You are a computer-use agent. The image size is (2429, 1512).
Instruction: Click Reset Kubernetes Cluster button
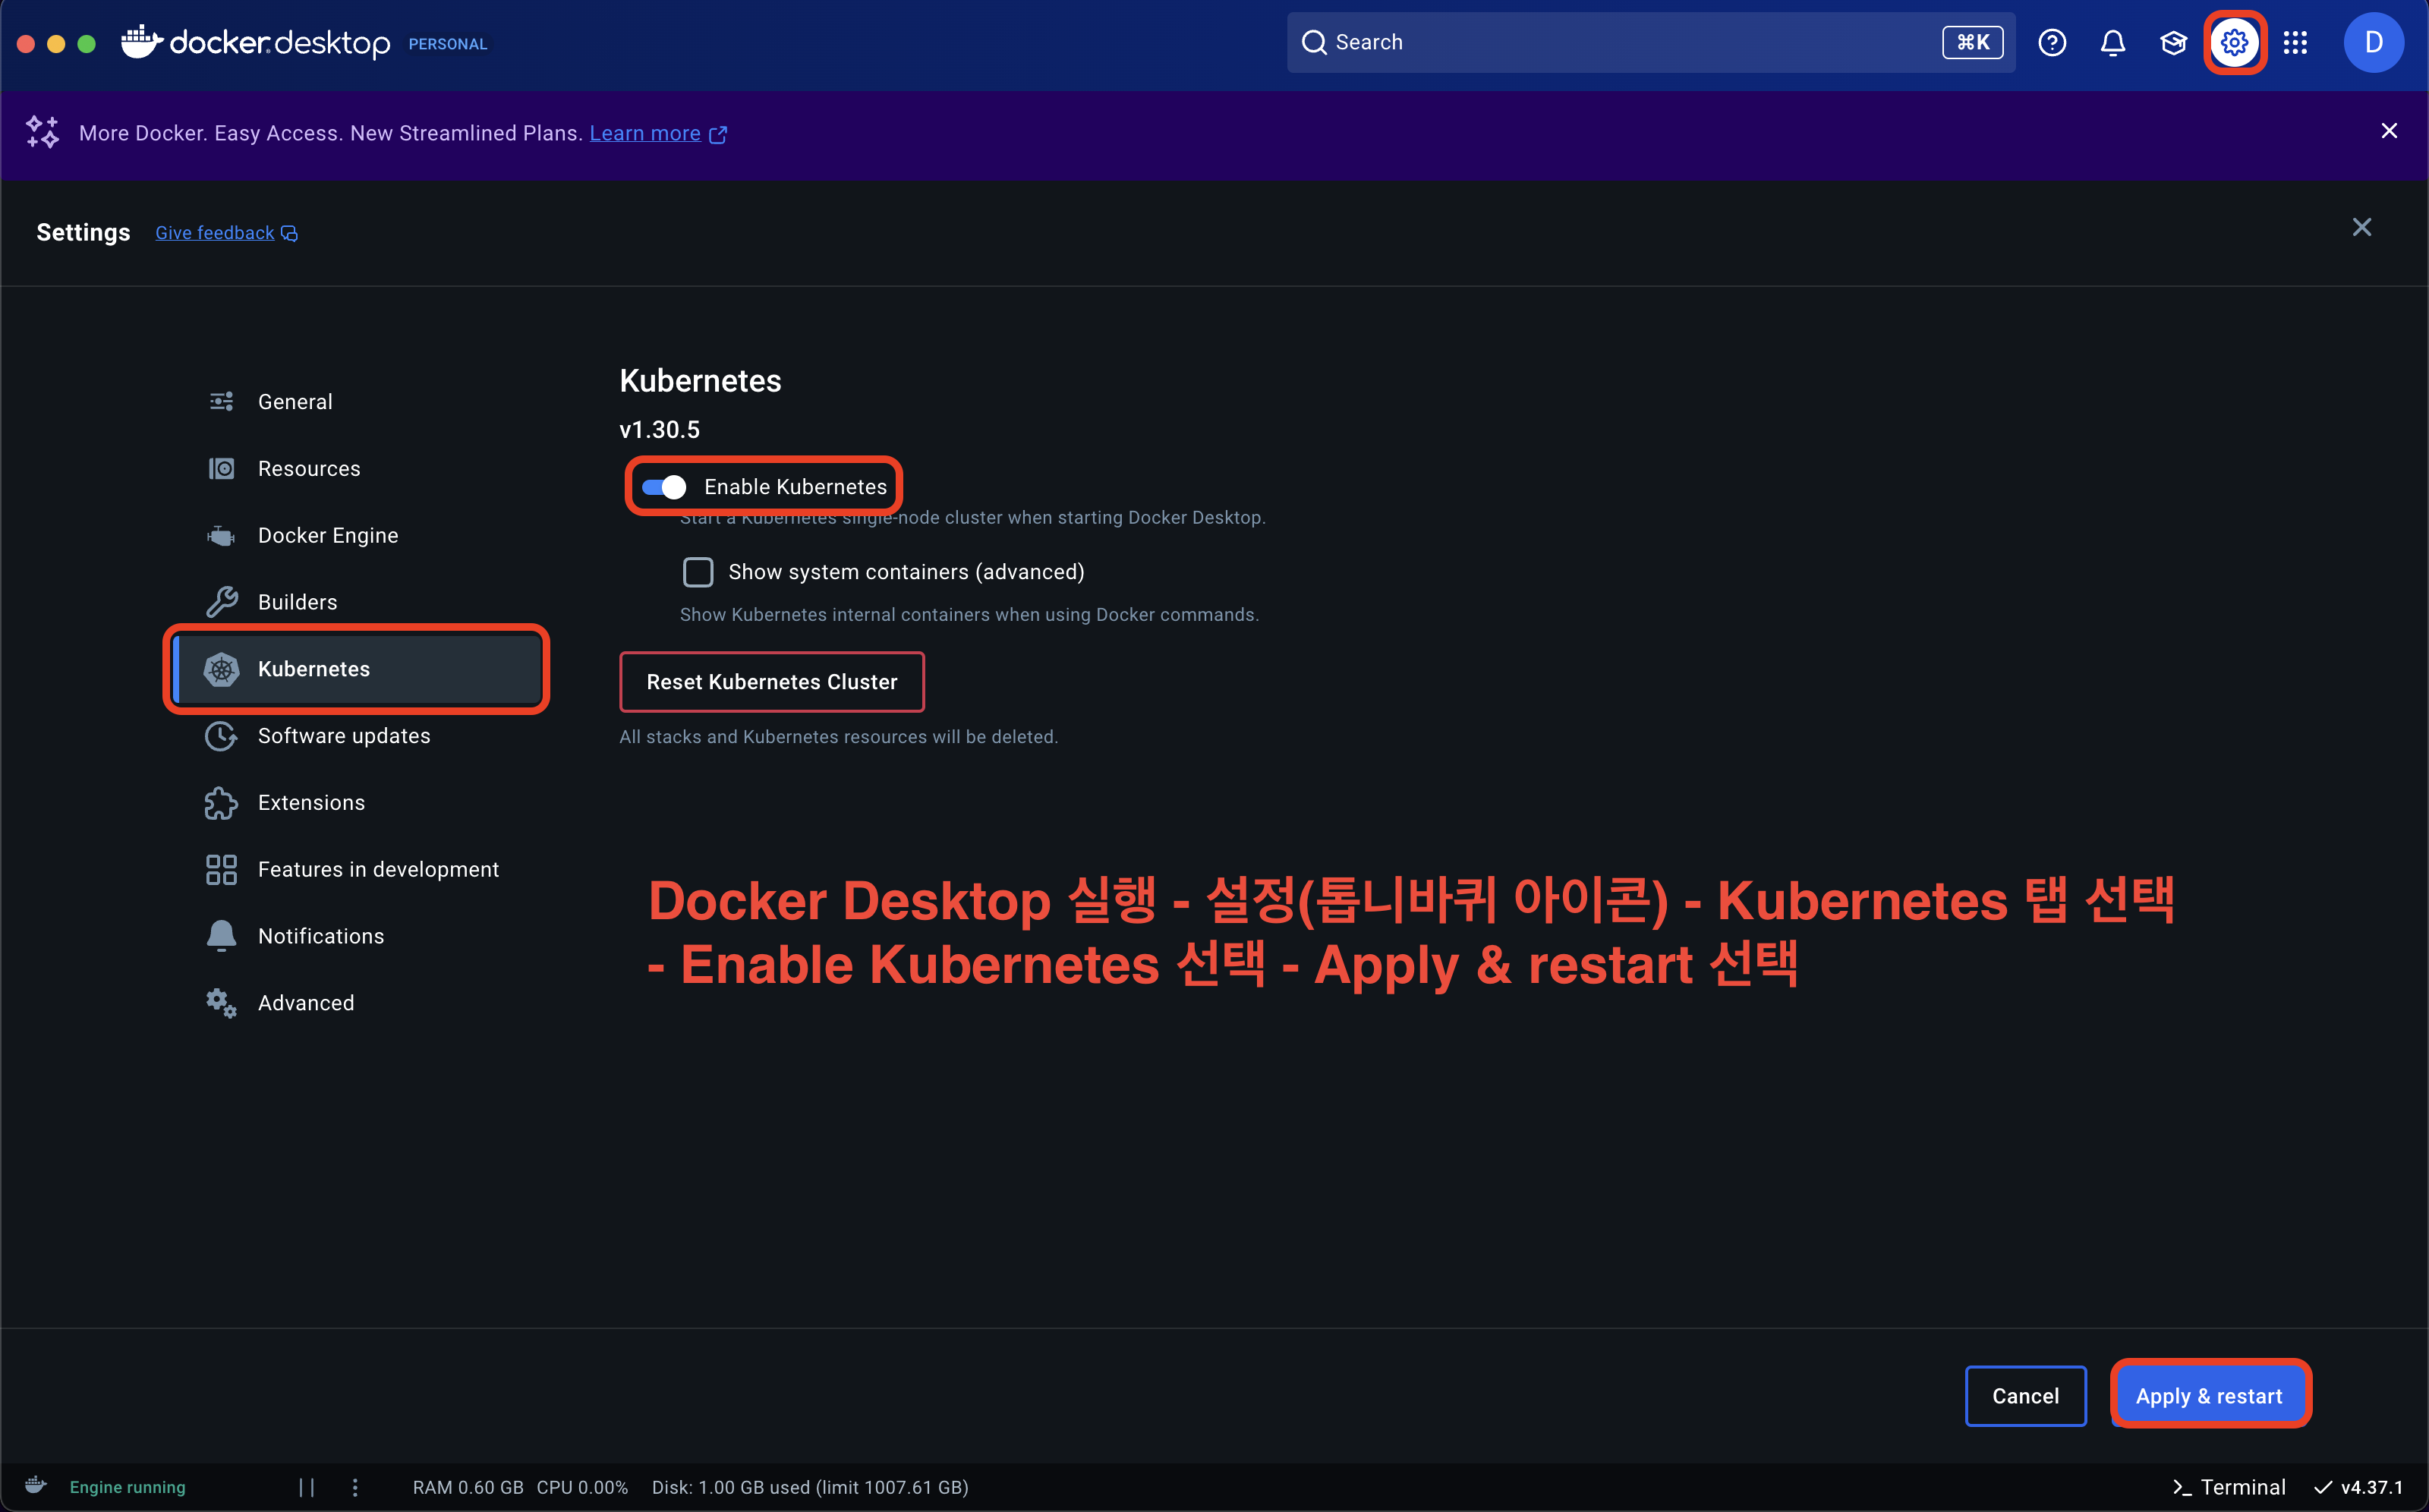771,682
